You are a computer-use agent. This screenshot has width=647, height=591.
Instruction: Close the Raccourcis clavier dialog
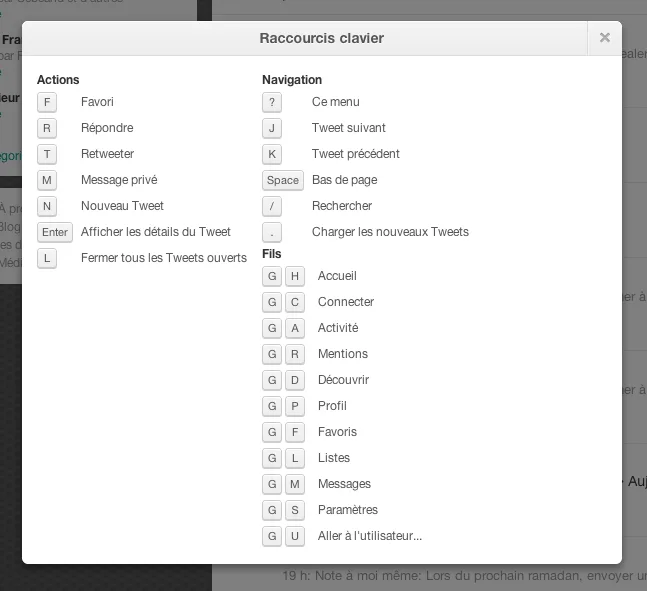[x=604, y=38]
